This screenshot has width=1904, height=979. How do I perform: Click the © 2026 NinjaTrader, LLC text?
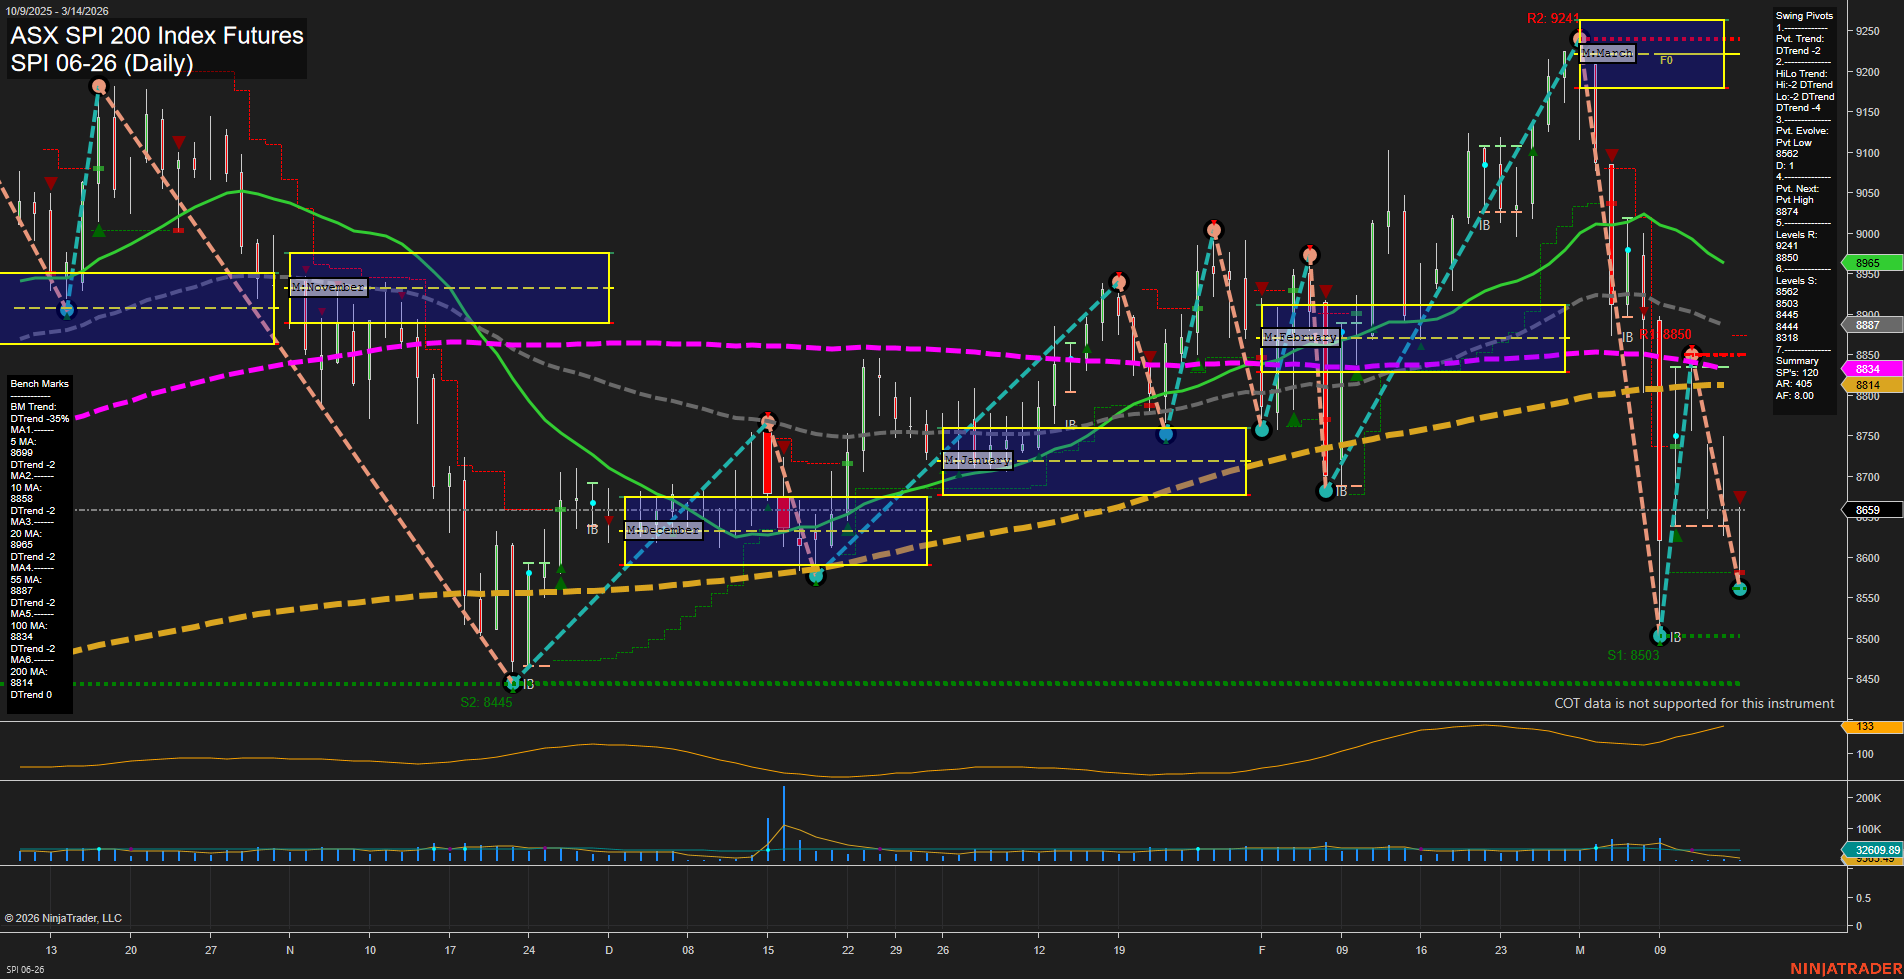pyautogui.click(x=65, y=917)
